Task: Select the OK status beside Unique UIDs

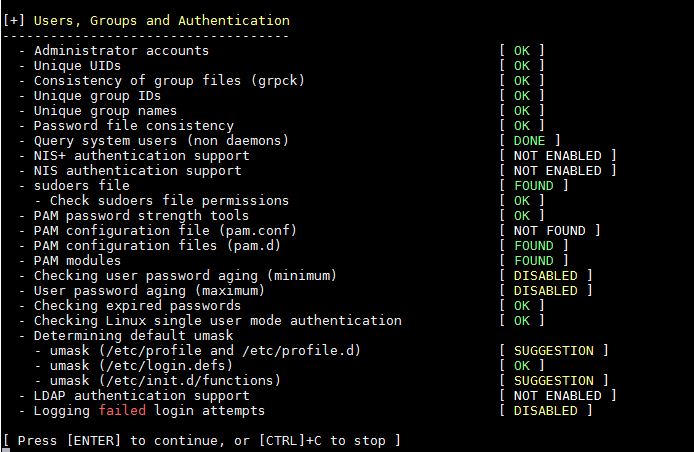Action: click(522, 65)
